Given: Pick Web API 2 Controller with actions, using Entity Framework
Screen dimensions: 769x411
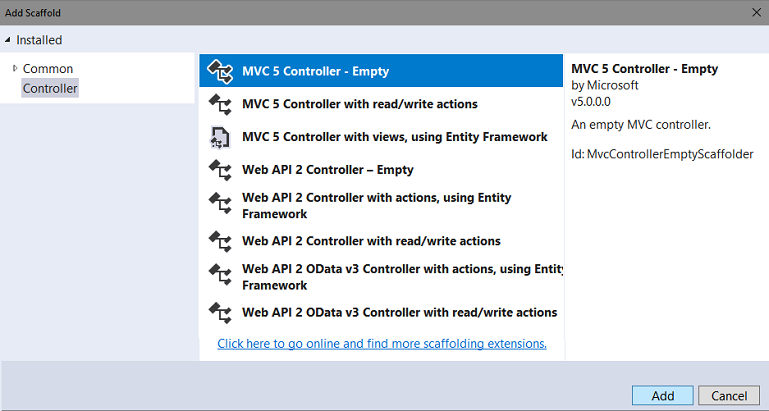Looking at the screenshot, I should pyautogui.click(x=381, y=206).
